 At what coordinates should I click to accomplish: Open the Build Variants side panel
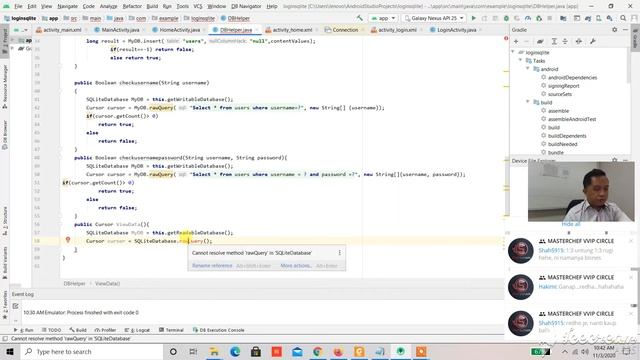coord(5,263)
